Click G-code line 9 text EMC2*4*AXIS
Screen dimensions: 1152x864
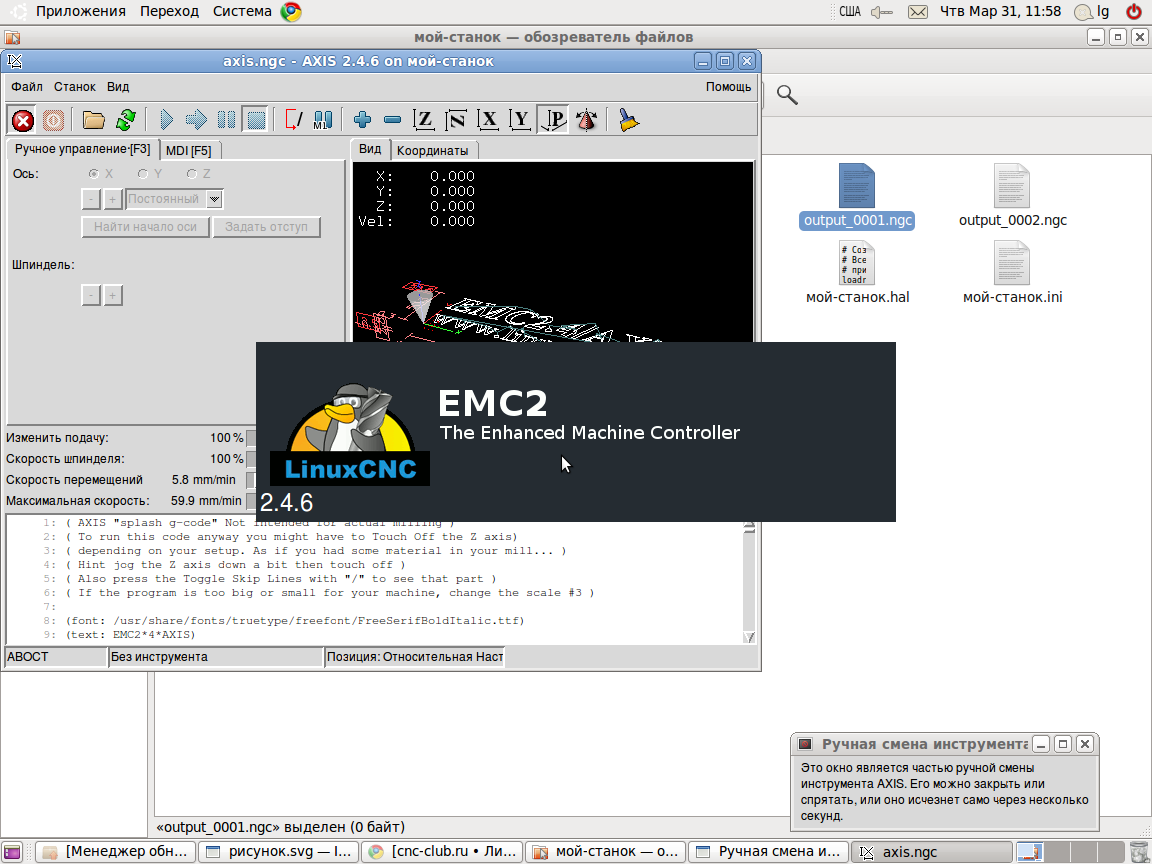131,635
